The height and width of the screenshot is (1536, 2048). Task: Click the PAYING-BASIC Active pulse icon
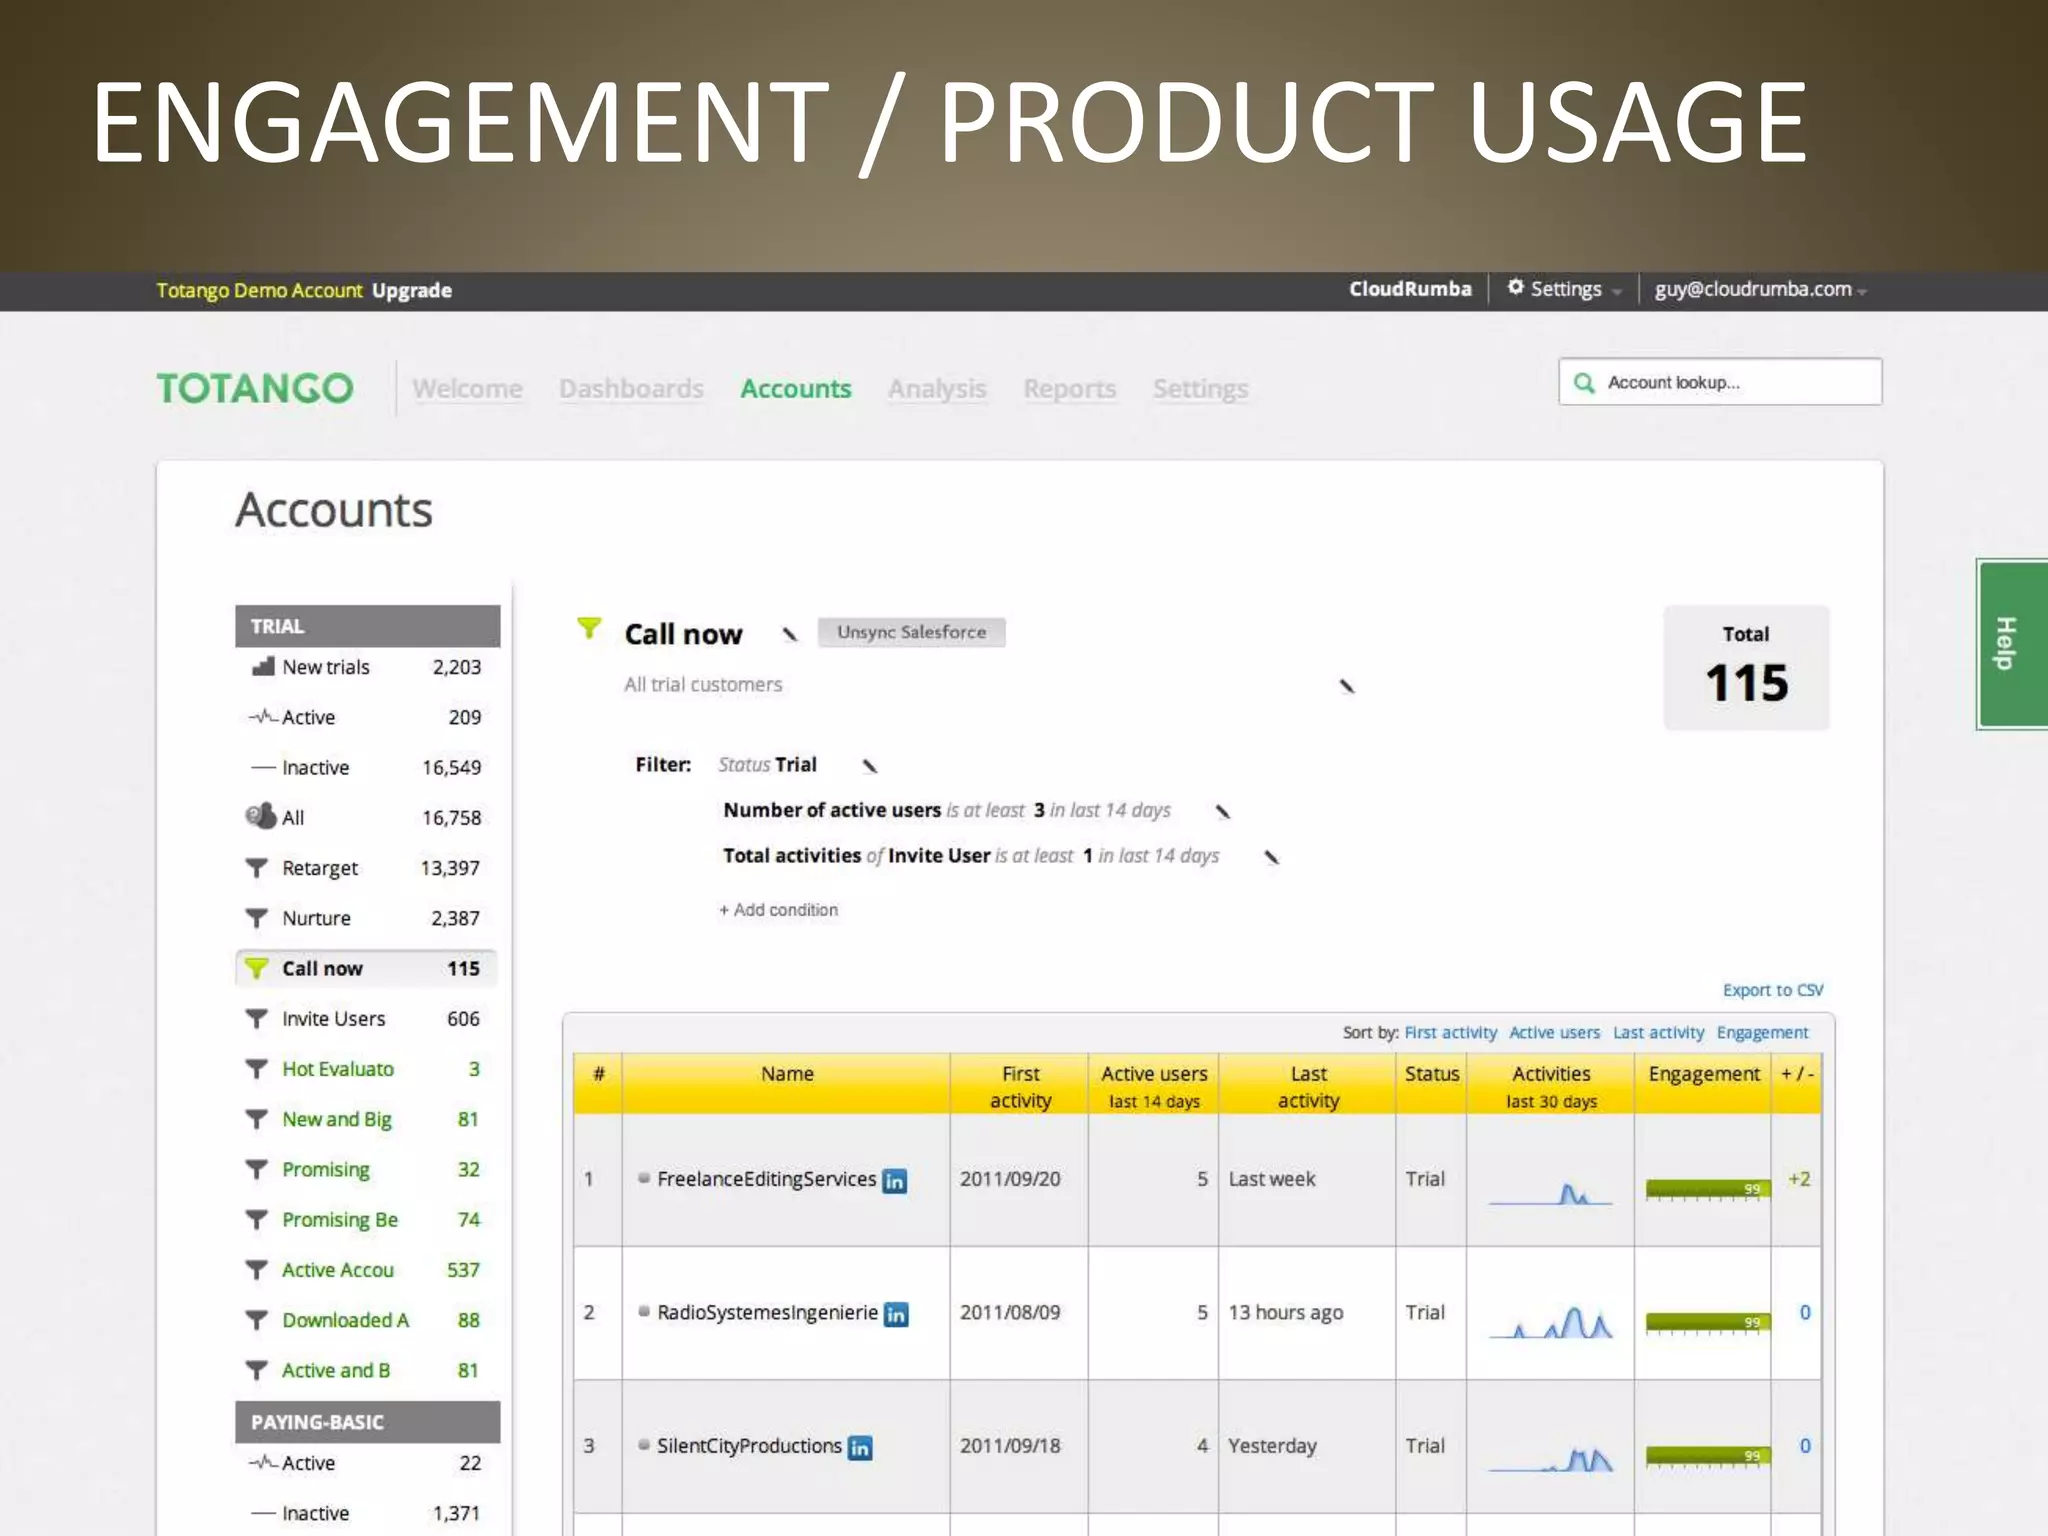263,1463
